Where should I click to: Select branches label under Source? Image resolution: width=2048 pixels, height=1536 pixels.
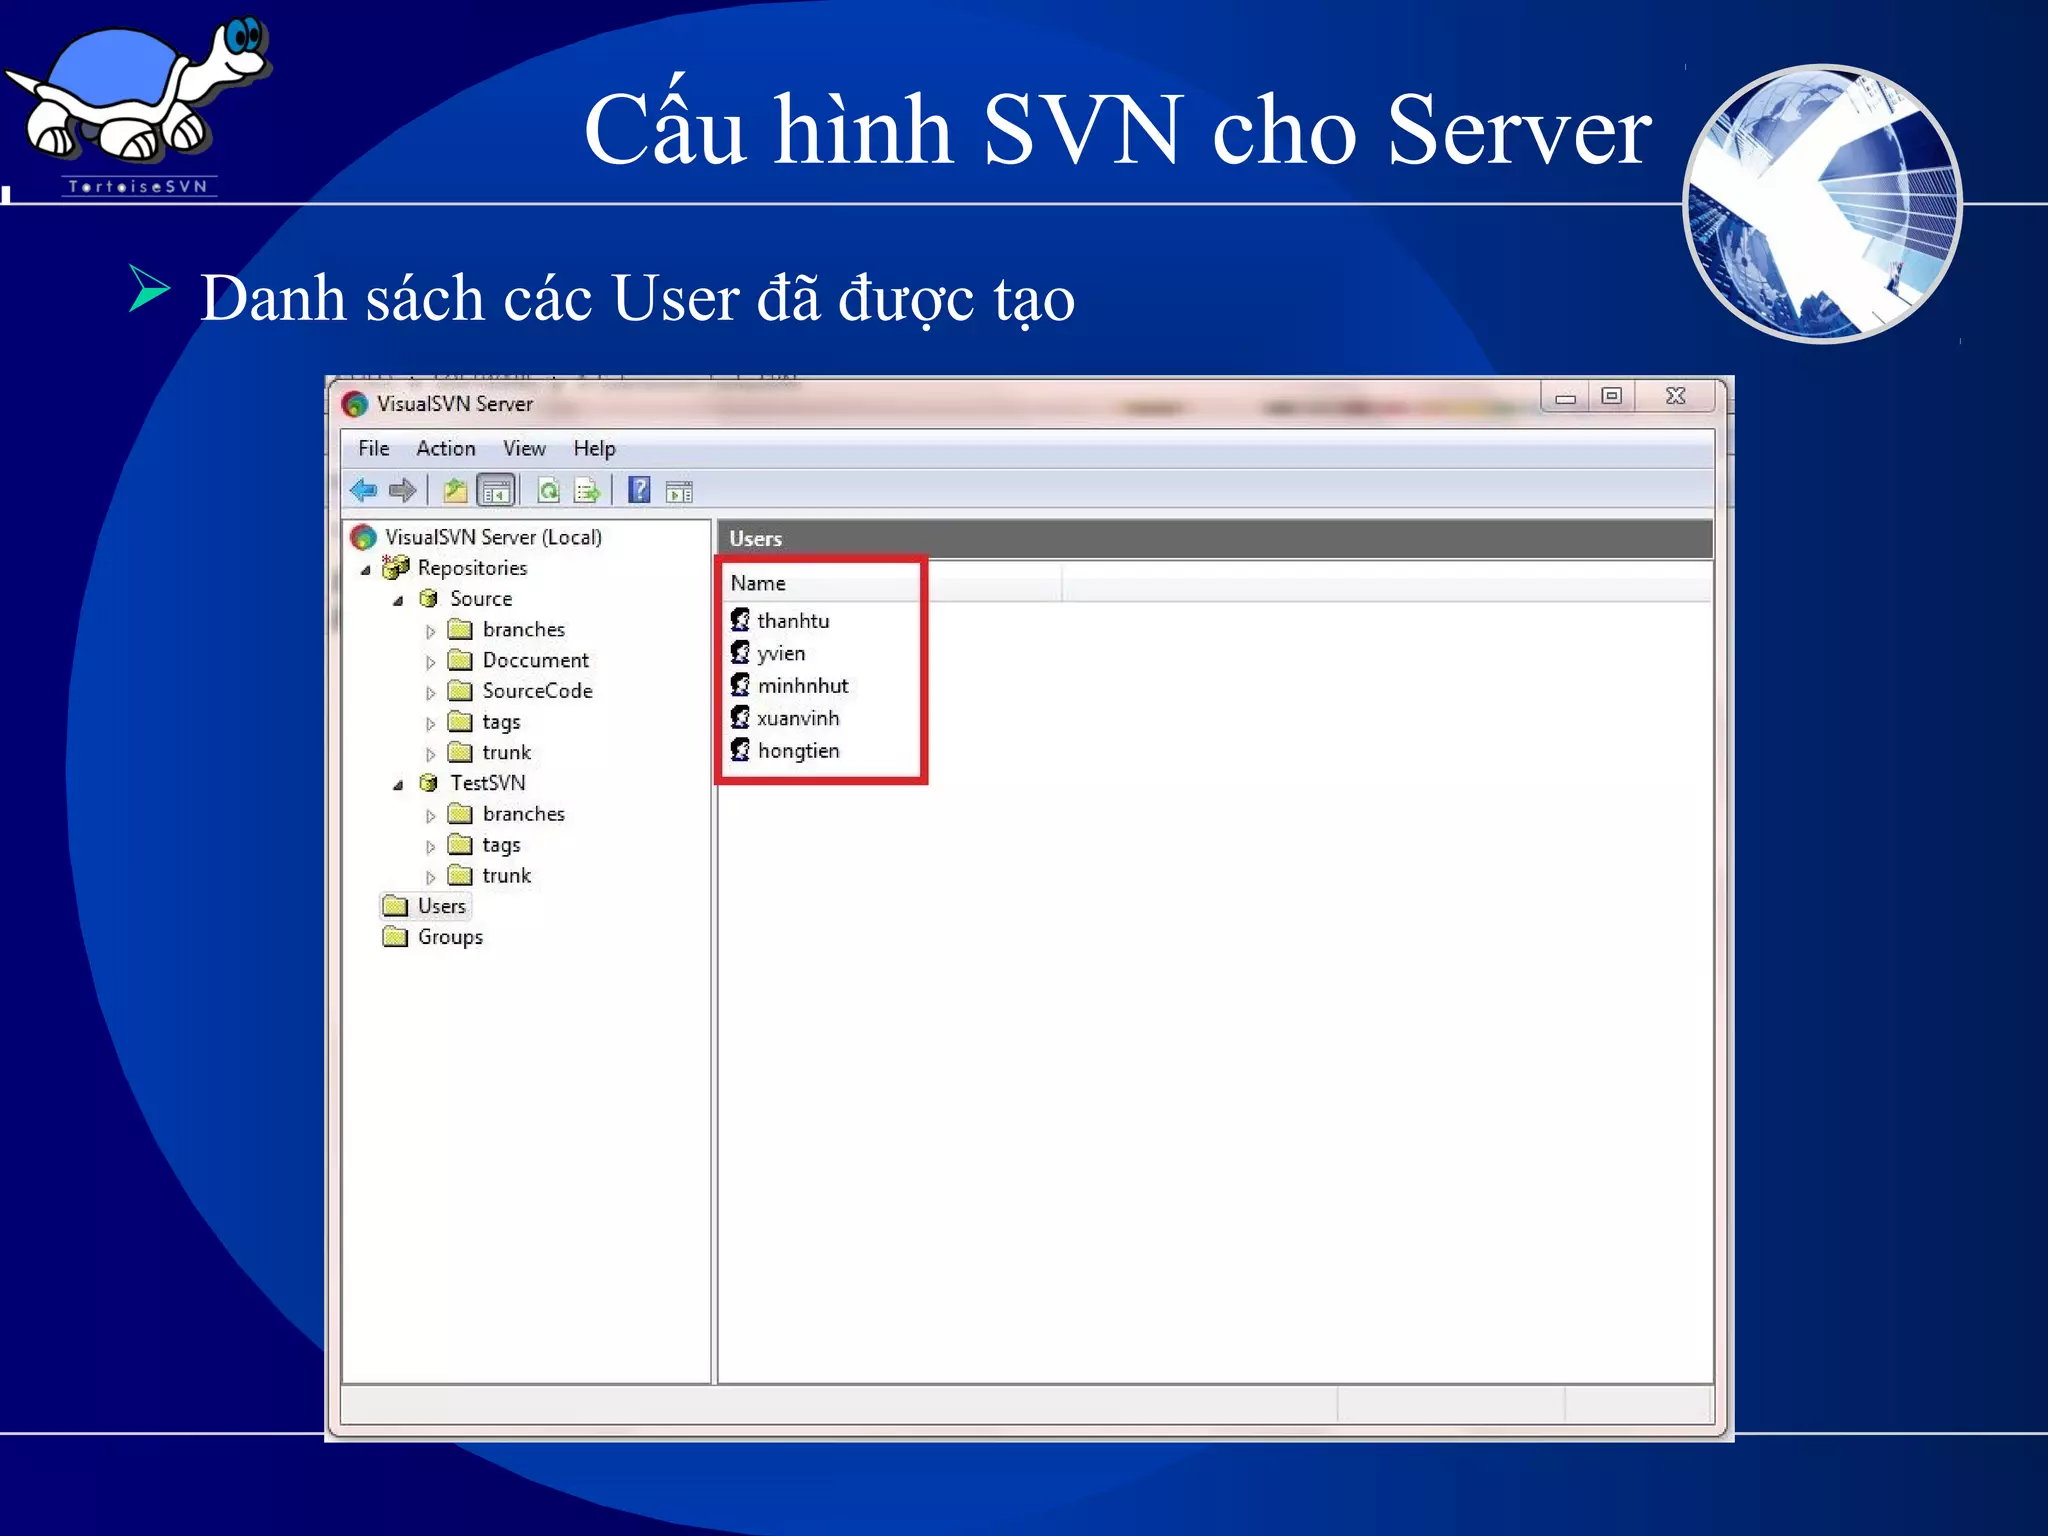[523, 629]
